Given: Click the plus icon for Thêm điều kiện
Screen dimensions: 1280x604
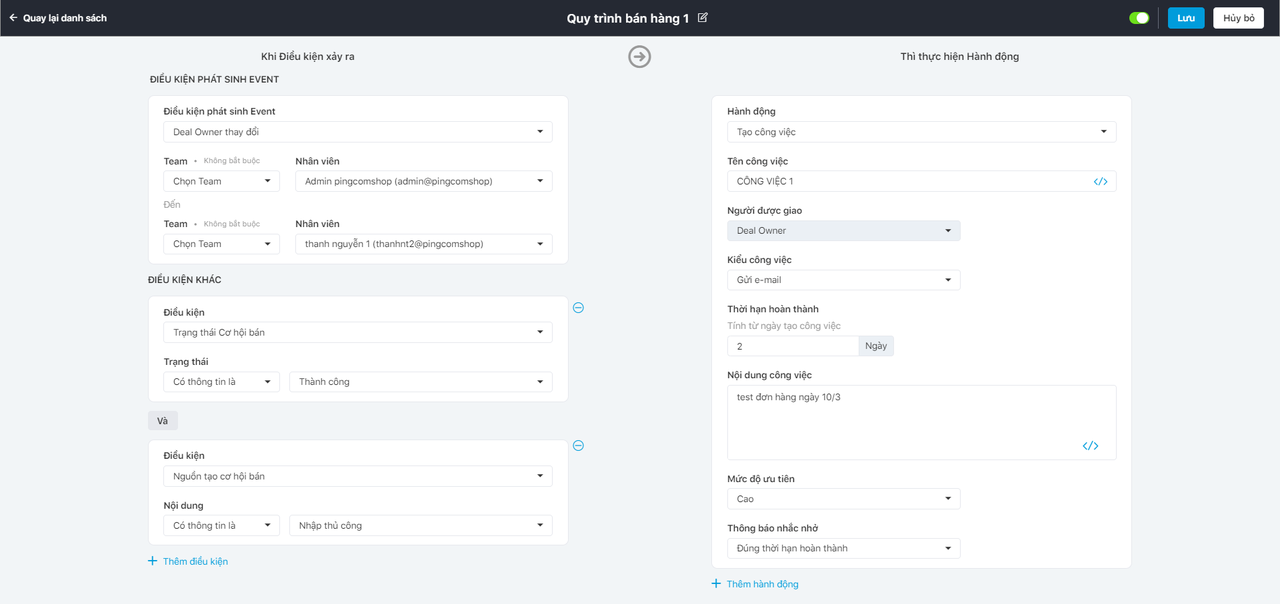Looking at the screenshot, I should click(x=153, y=561).
